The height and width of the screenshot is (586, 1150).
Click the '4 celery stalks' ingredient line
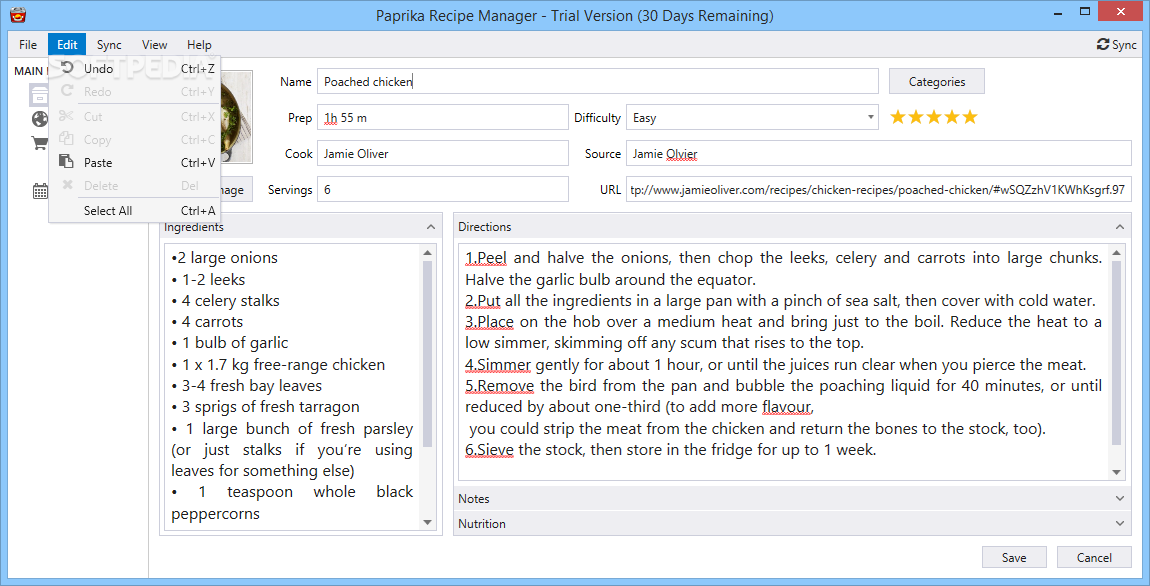225,301
